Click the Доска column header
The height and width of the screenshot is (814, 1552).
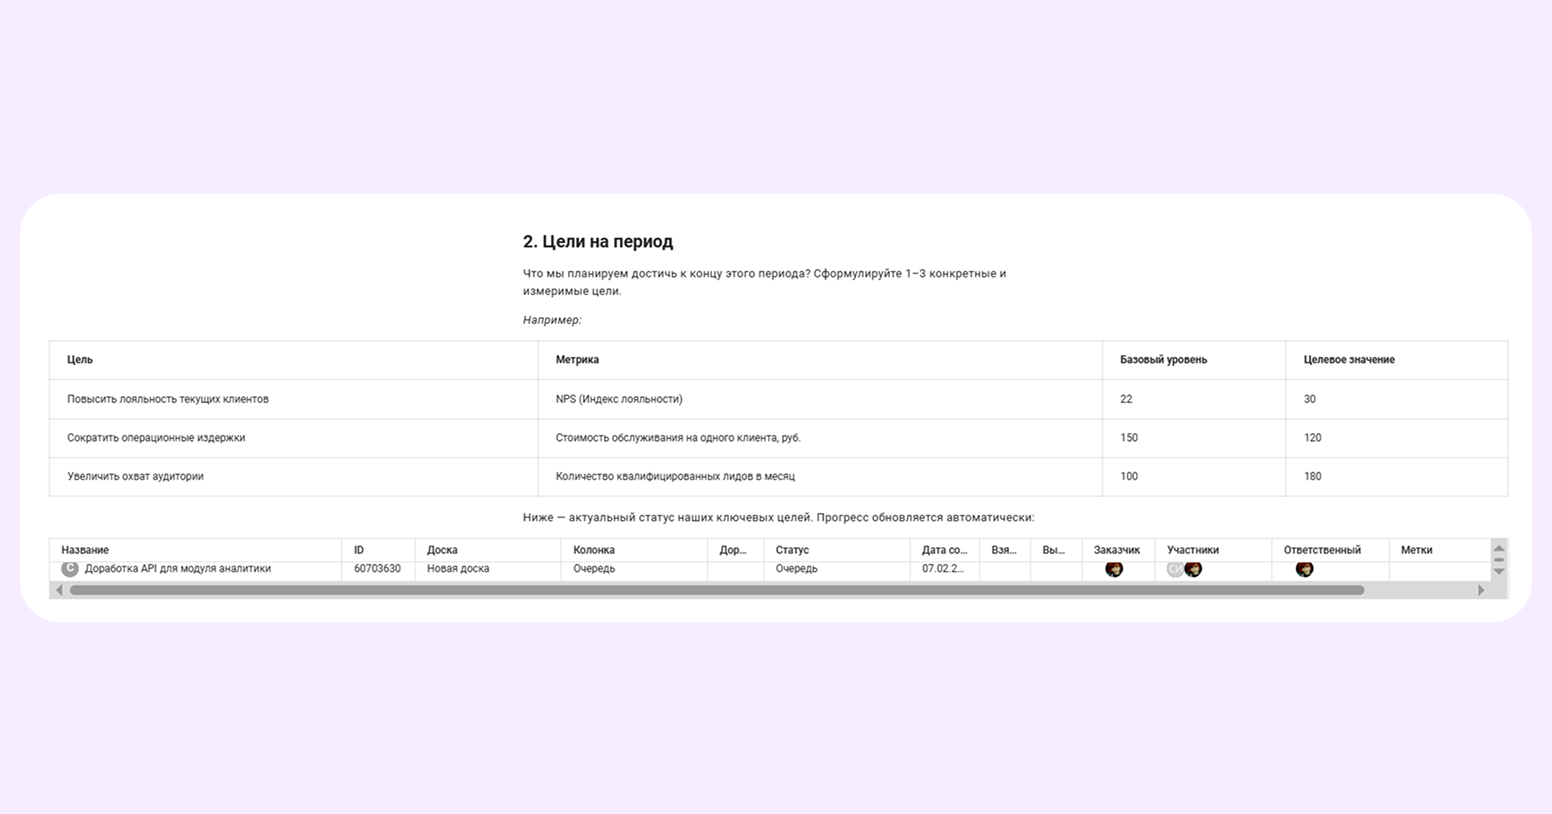click(x=442, y=550)
